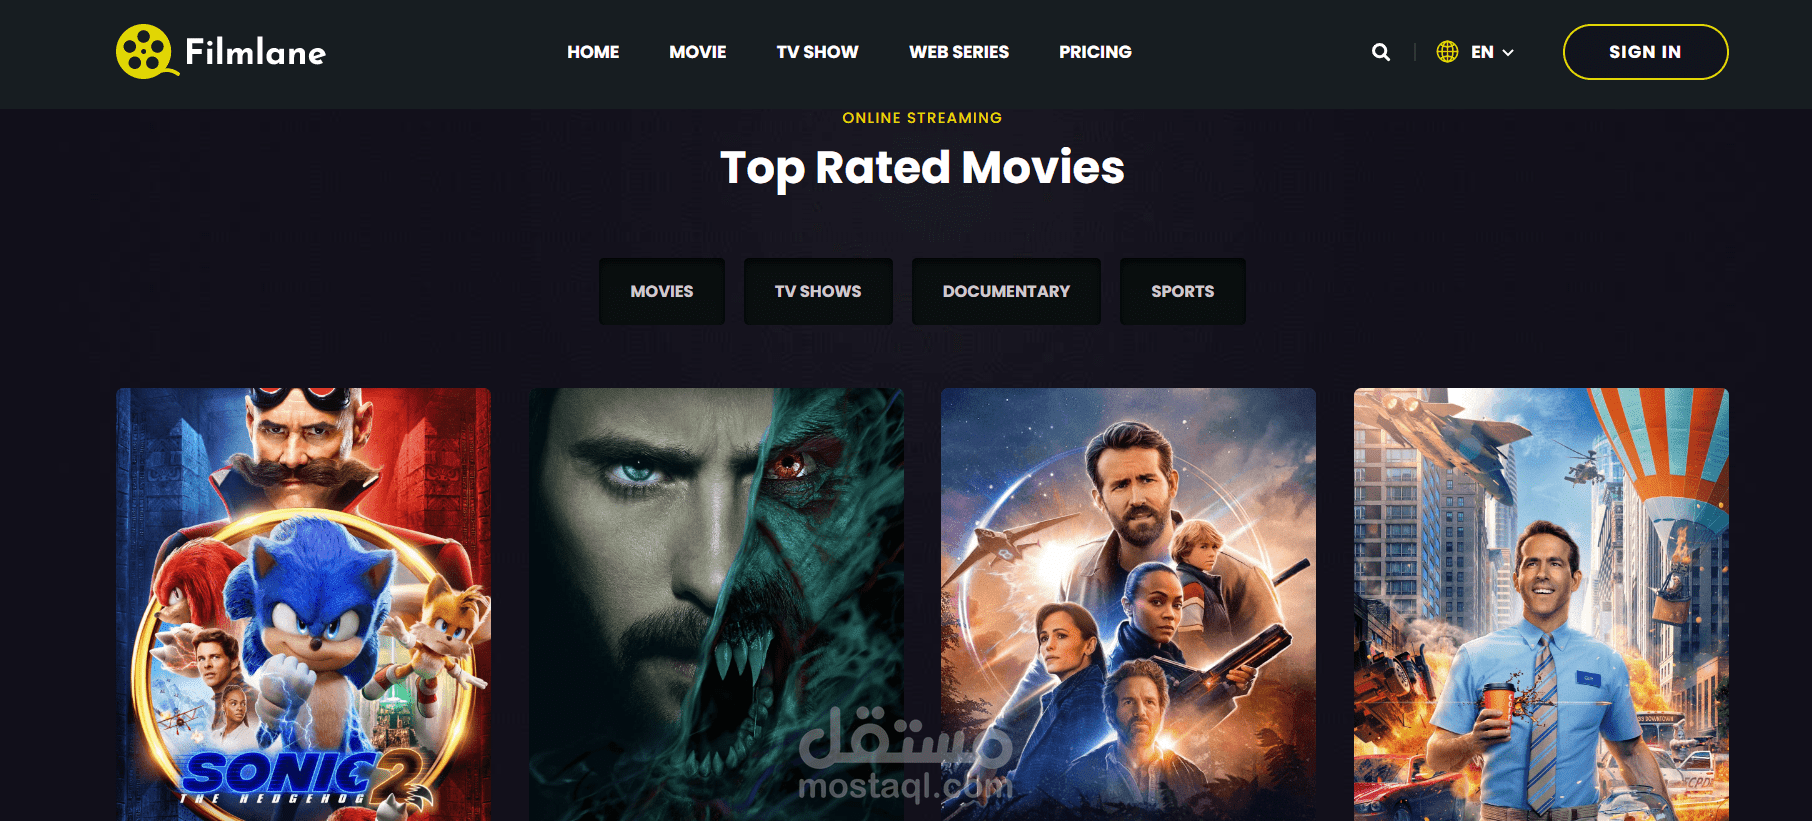The width and height of the screenshot is (1812, 821).
Task: Filter by SPORTS category
Action: click(x=1183, y=291)
